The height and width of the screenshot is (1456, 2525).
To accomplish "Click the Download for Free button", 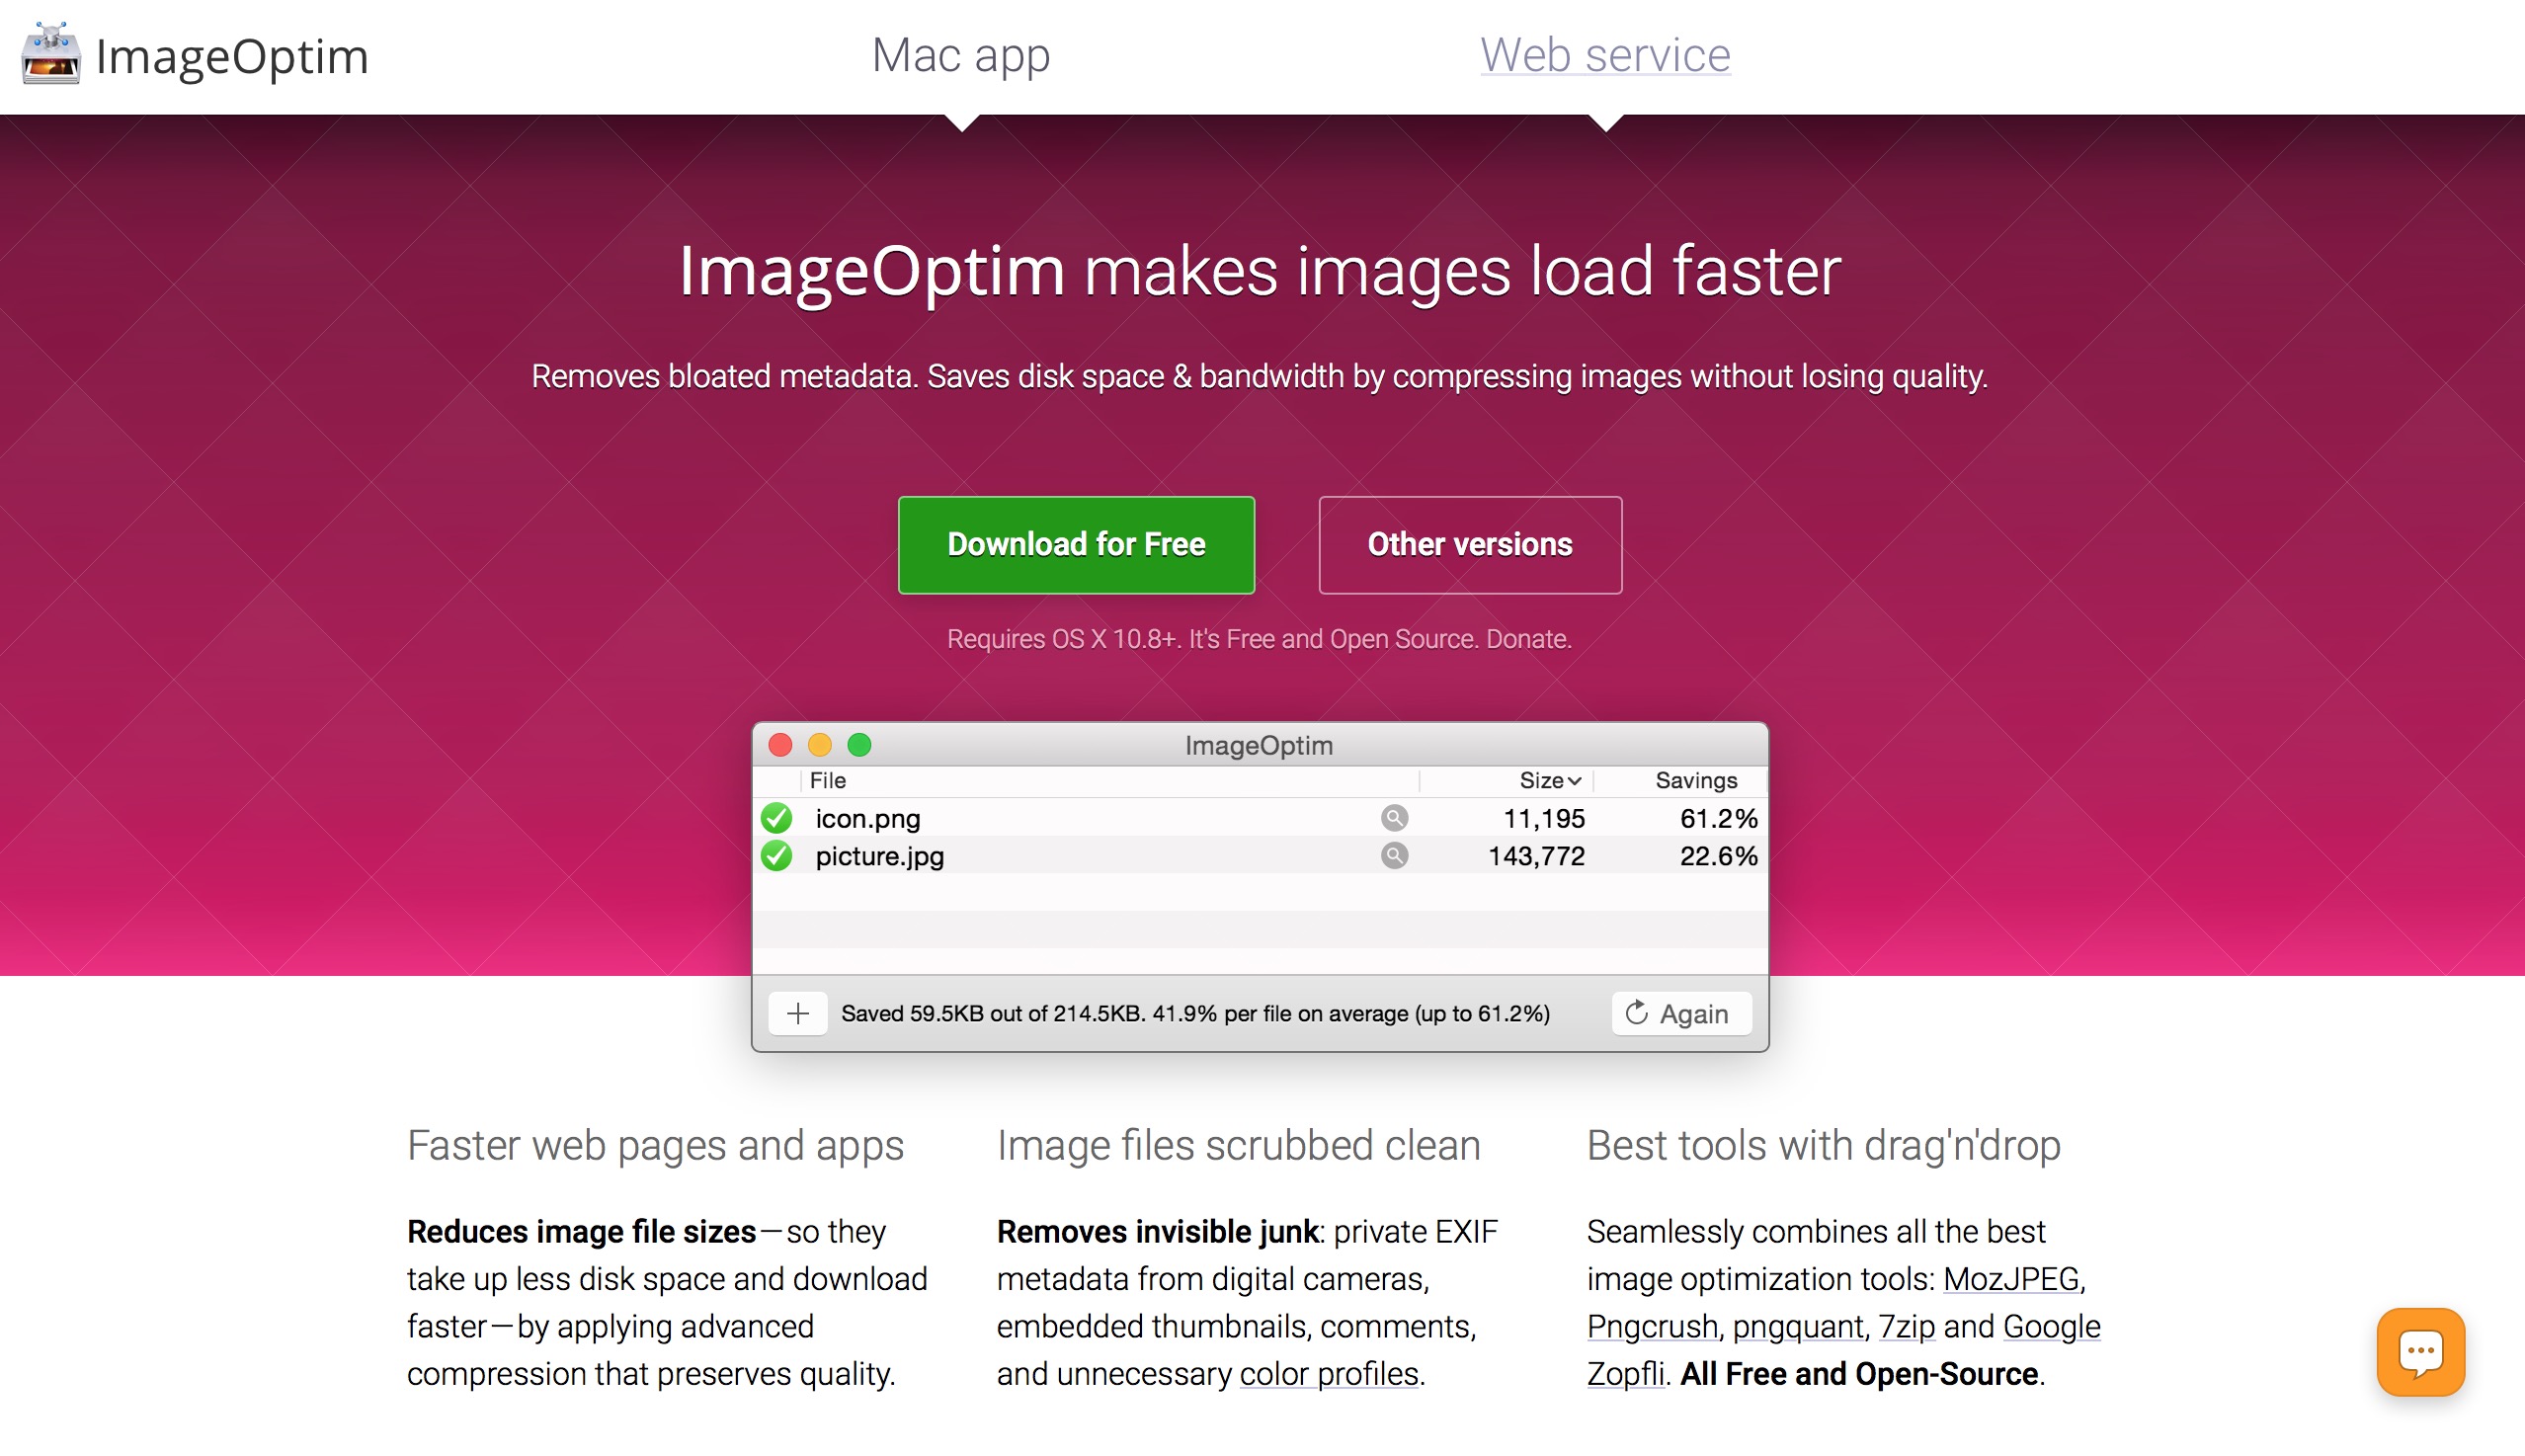I will pyautogui.click(x=1077, y=544).
